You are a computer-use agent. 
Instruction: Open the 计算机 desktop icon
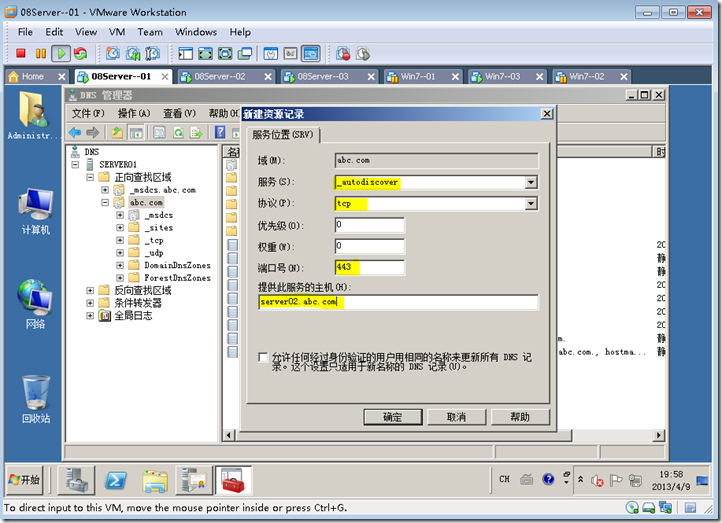click(35, 211)
